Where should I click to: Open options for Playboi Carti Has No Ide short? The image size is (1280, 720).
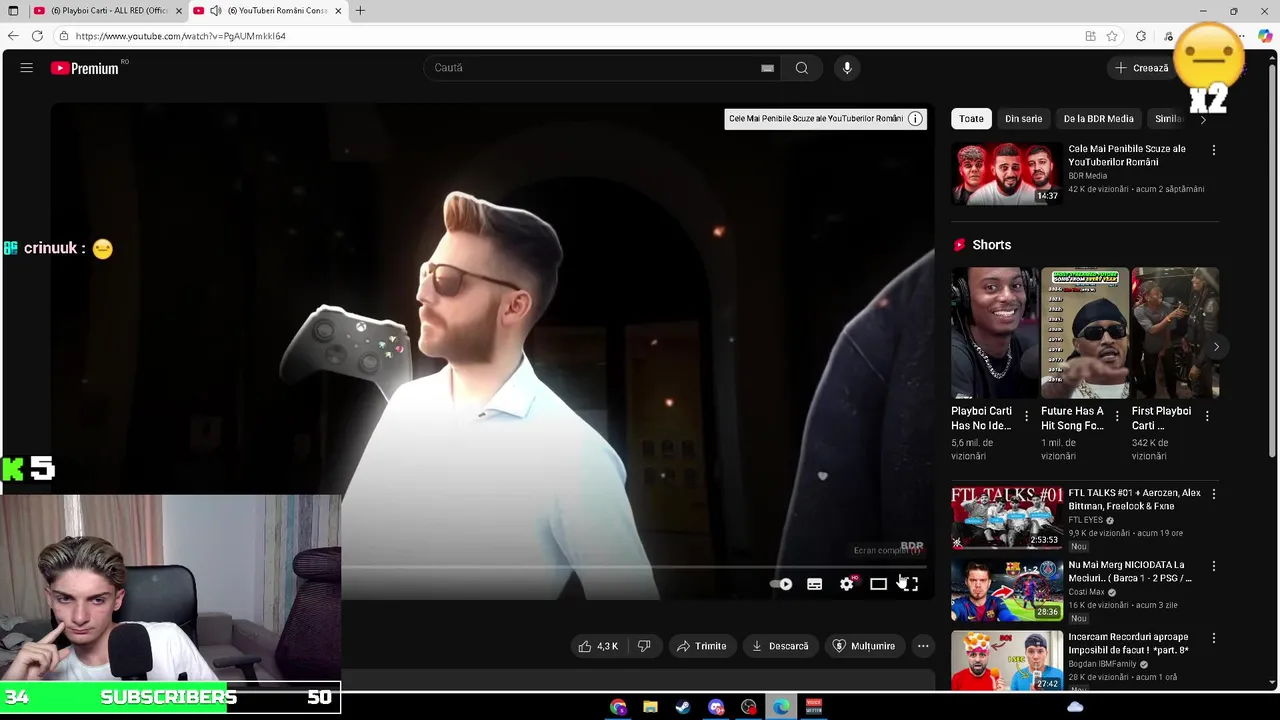1026,416
